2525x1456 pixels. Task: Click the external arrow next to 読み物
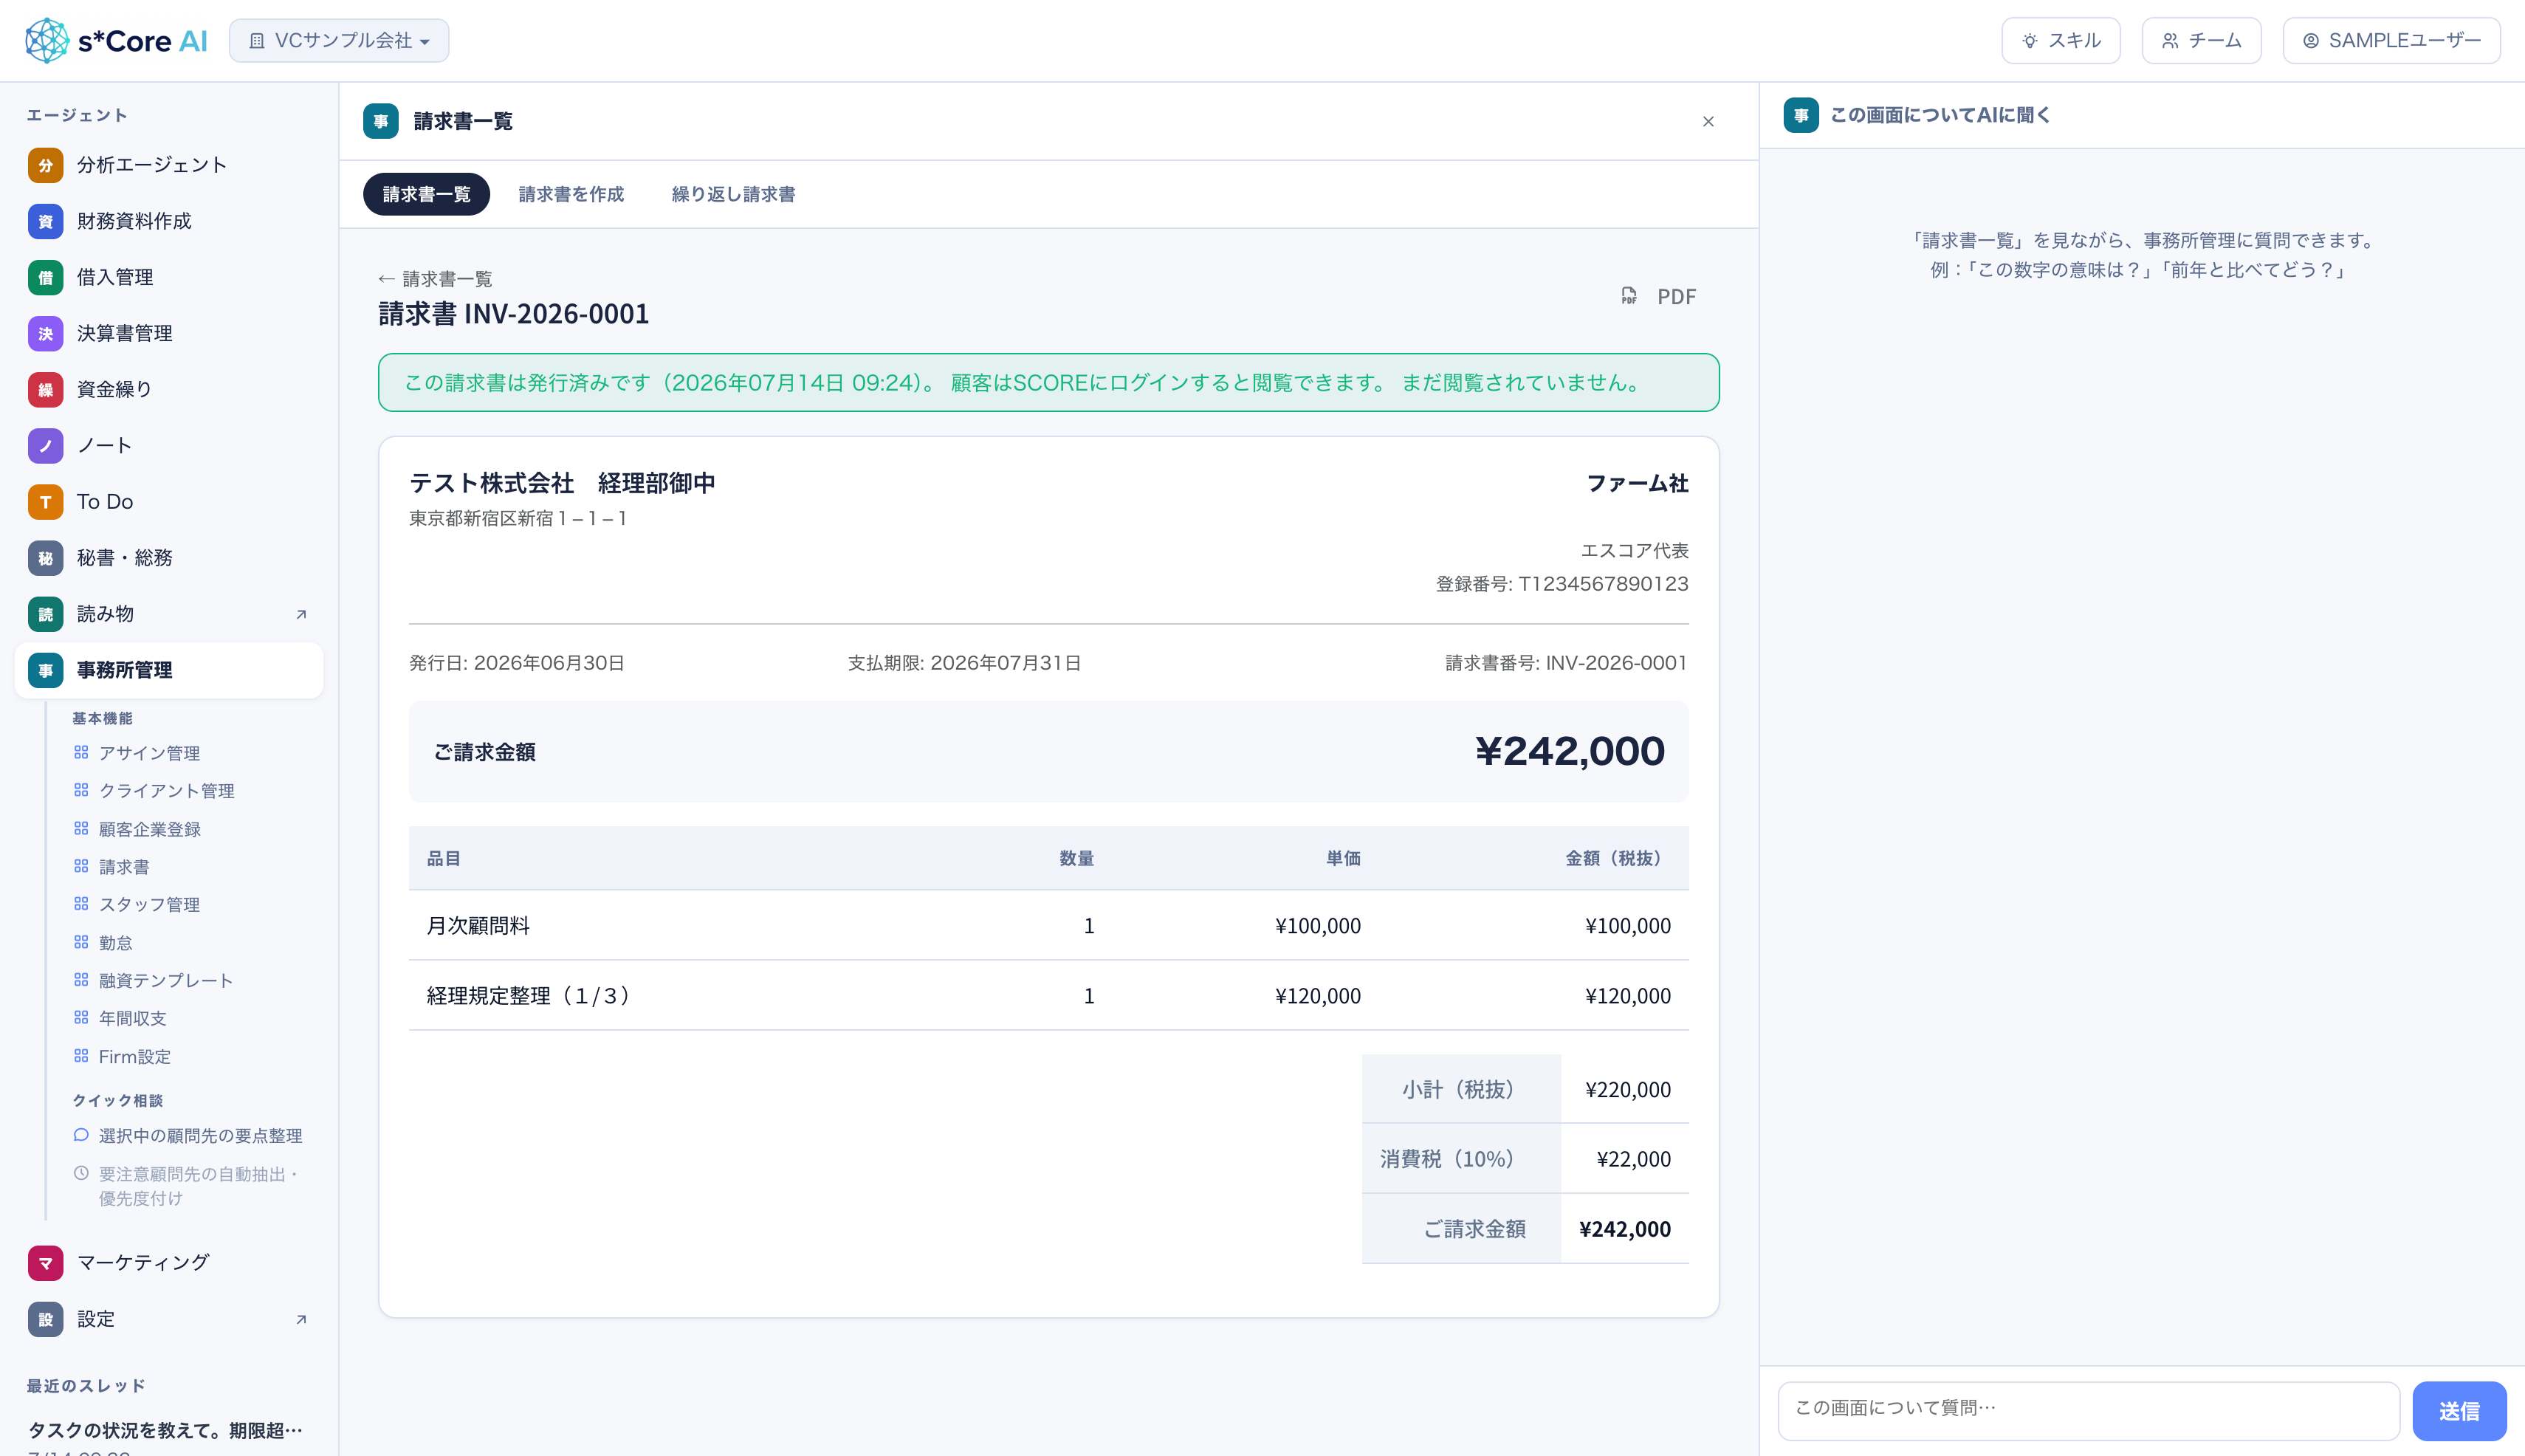point(301,614)
